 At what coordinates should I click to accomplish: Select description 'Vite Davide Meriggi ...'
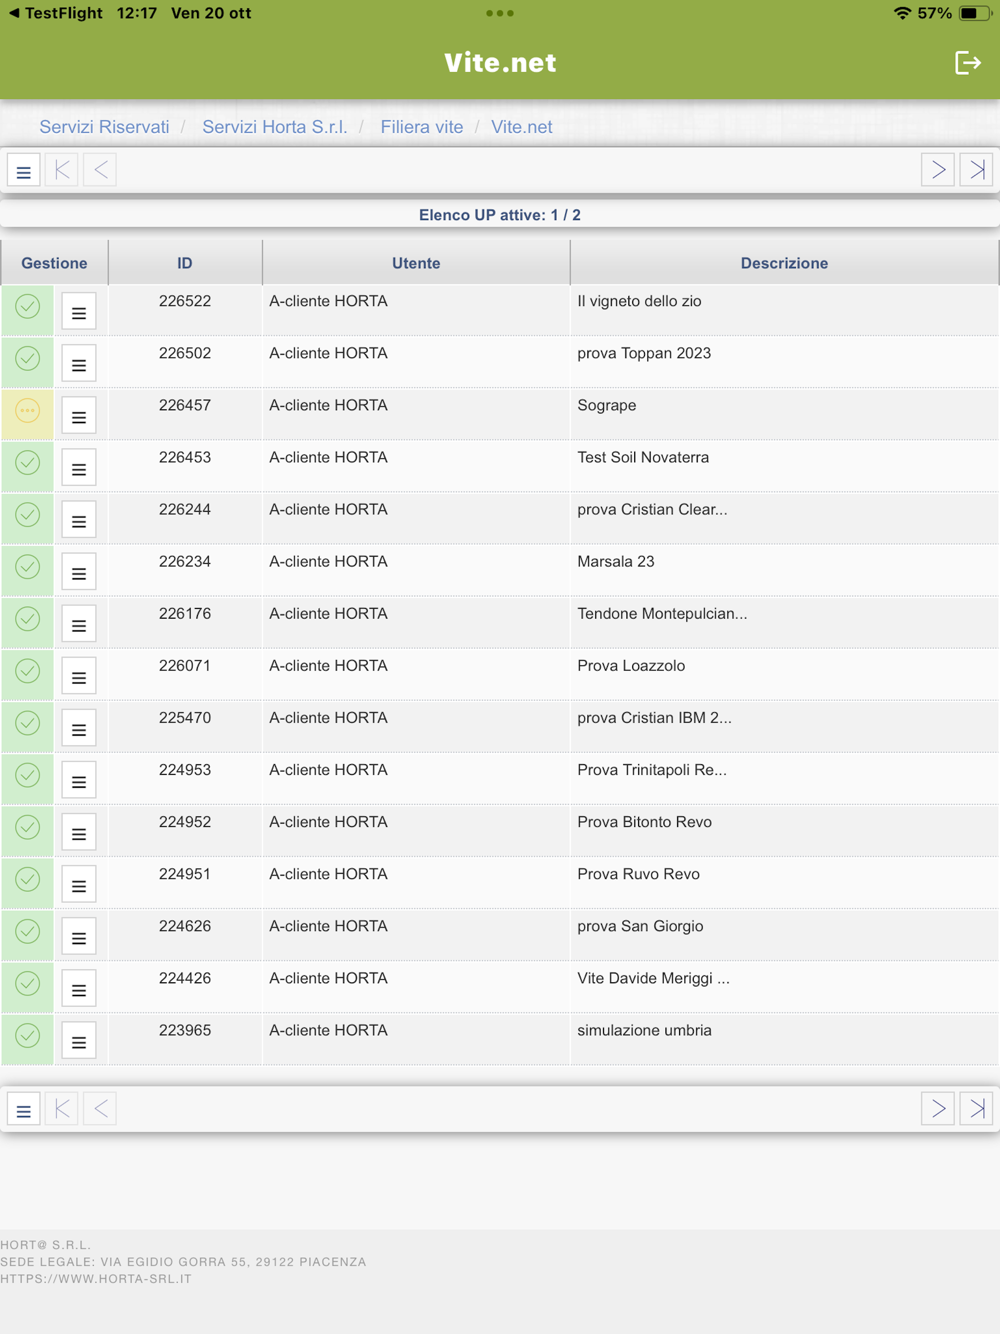click(x=653, y=978)
